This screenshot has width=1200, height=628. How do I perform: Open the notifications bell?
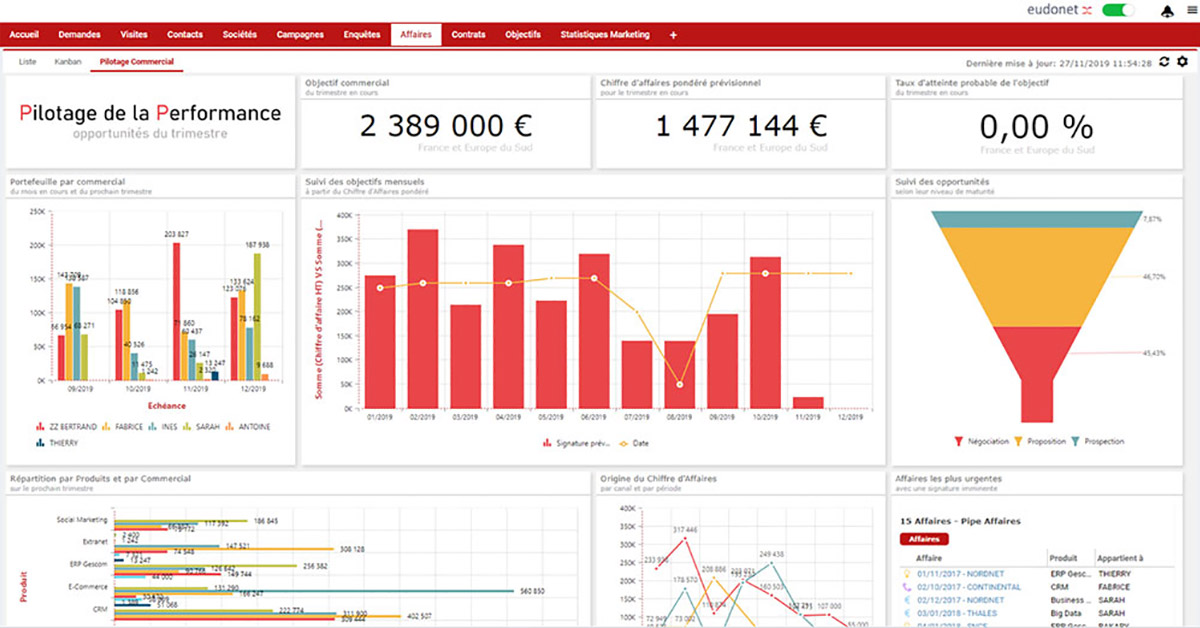click(x=1167, y=11)
